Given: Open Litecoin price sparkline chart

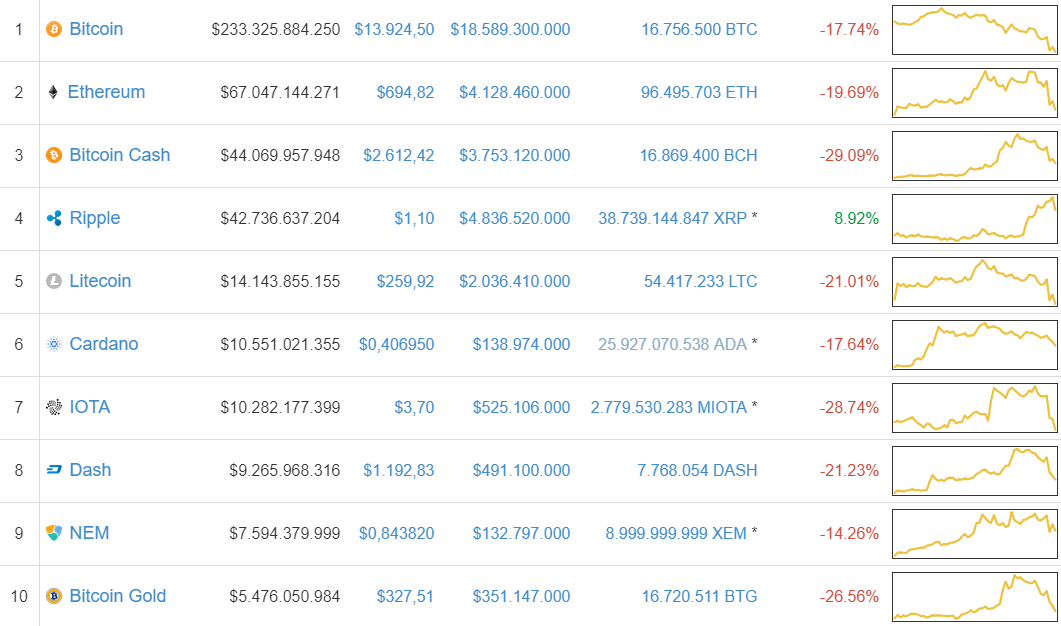Looking at the screenshot, I should [975, 282].
